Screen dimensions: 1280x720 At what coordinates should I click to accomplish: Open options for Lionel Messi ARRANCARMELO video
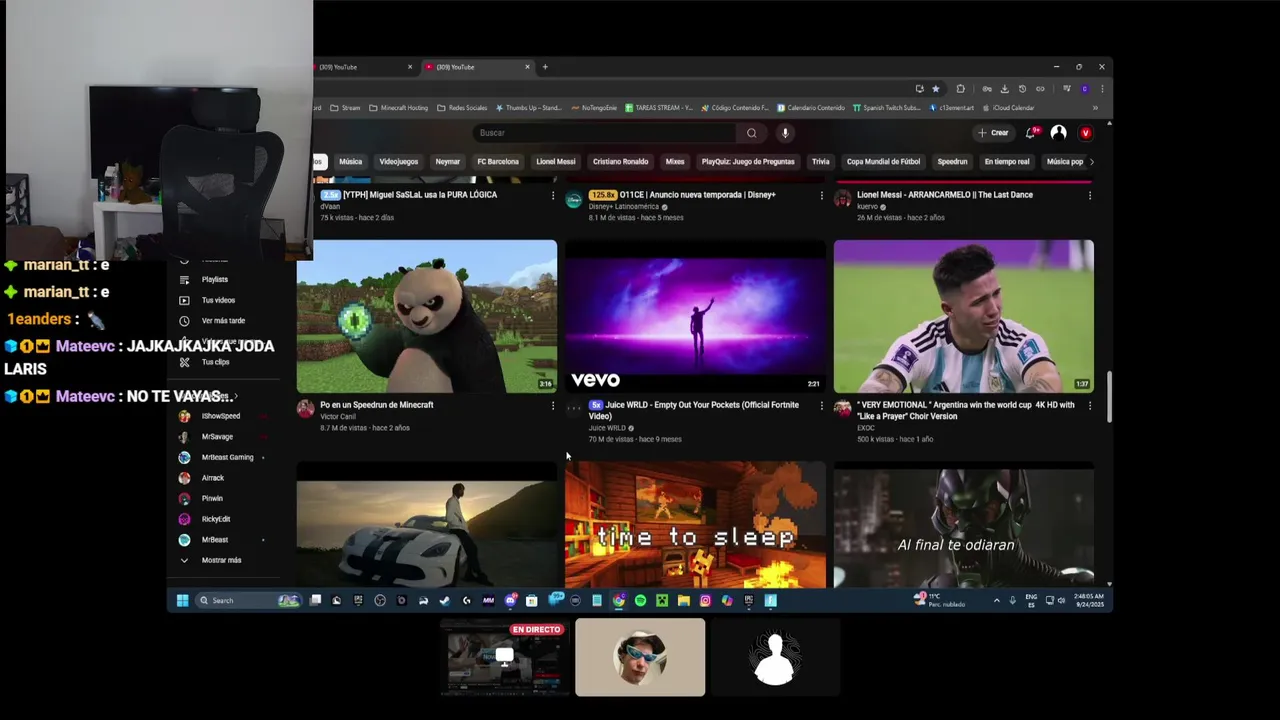point(1090,196)
